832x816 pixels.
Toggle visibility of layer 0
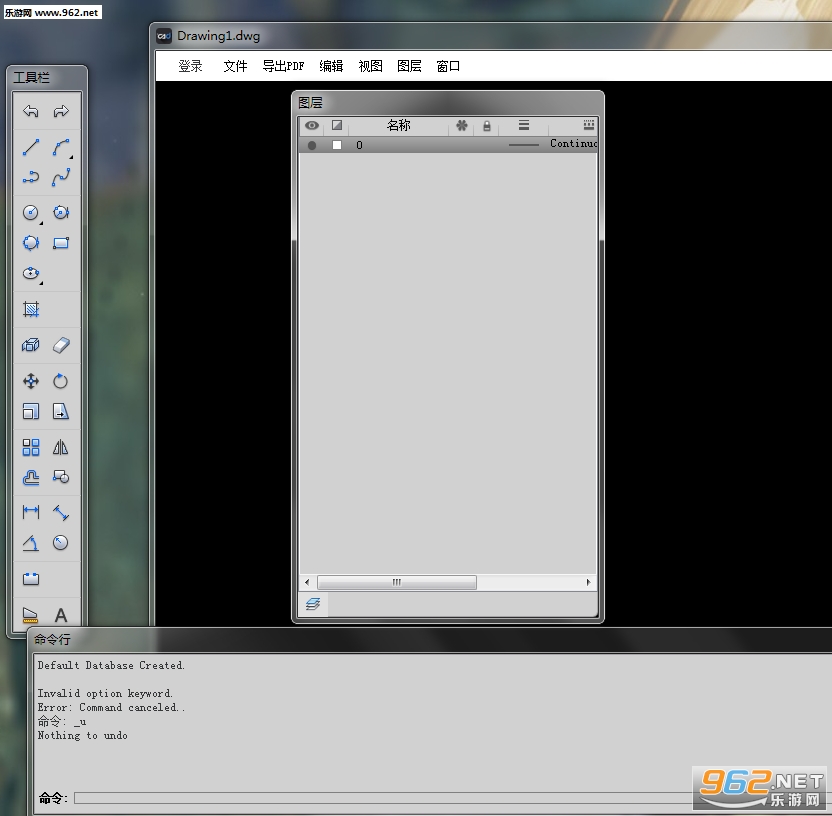point(312,145)
